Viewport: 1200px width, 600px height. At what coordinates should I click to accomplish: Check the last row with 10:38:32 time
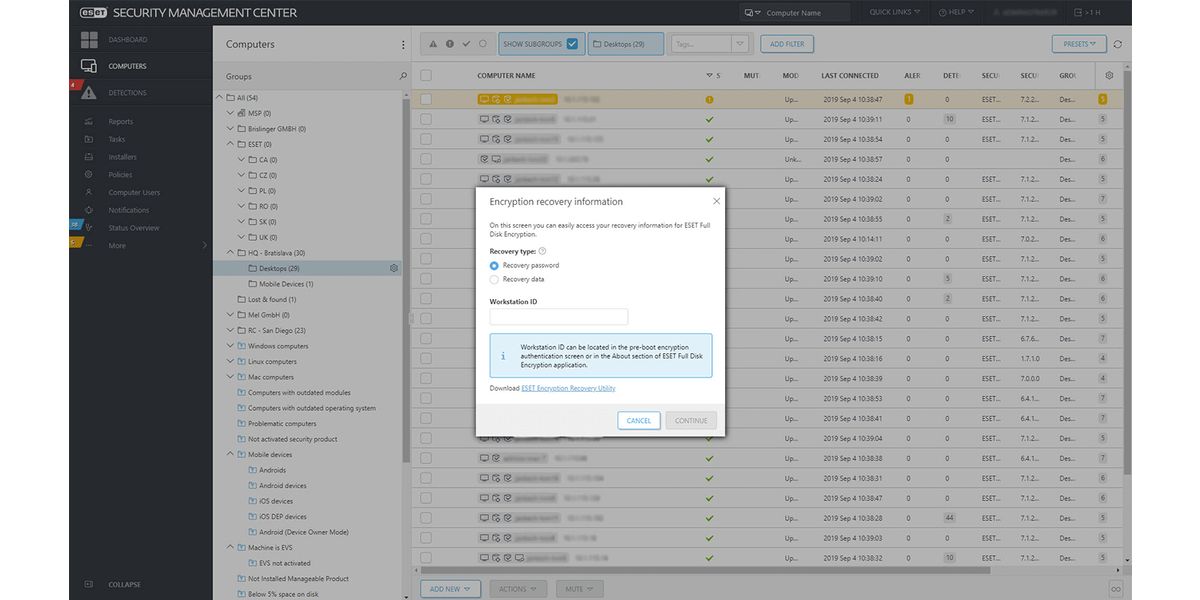pyautogui.click(x=426, y=558)
